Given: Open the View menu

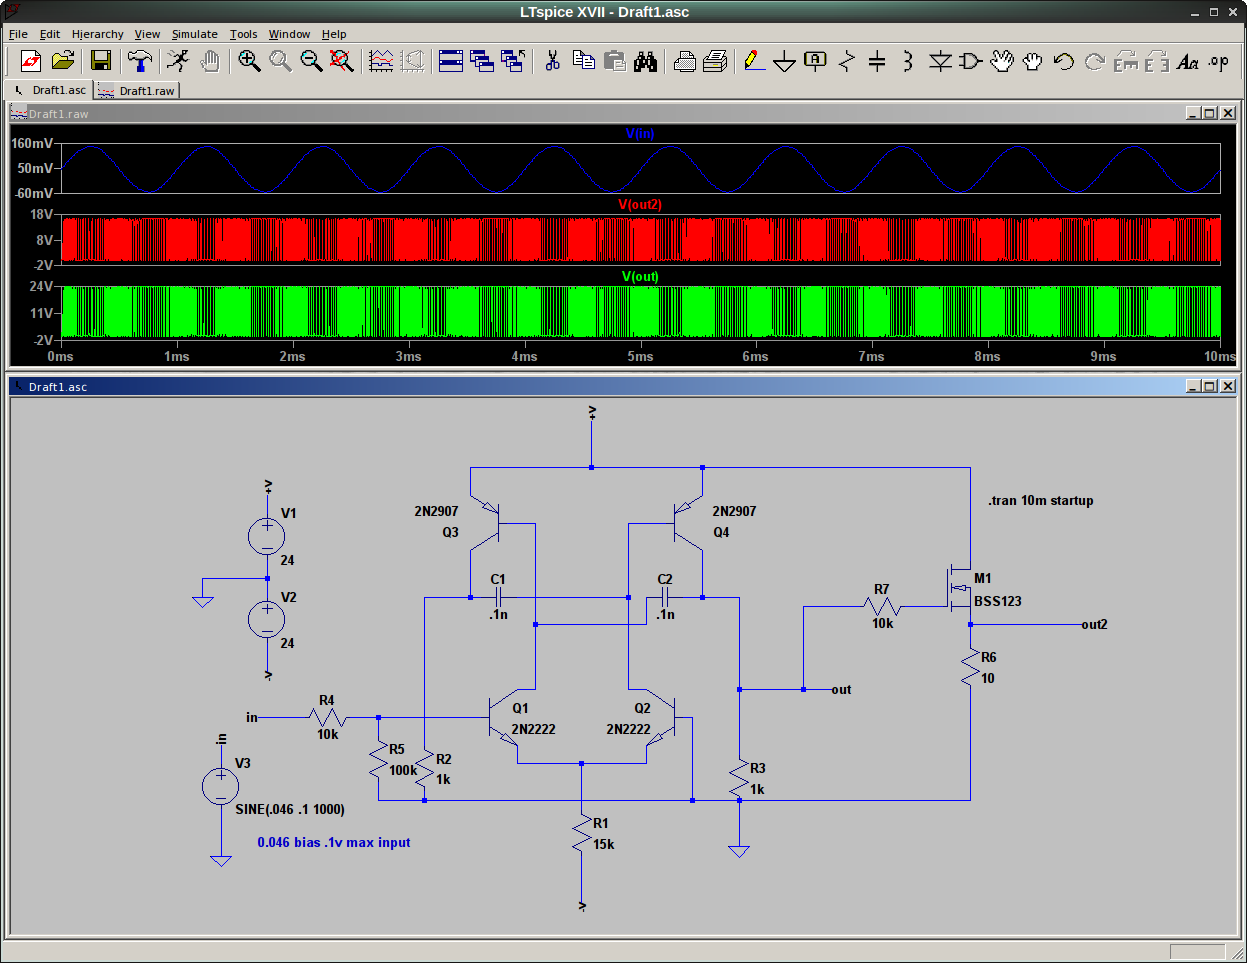Looking at the screenshot, I should (x=147, y=34).
